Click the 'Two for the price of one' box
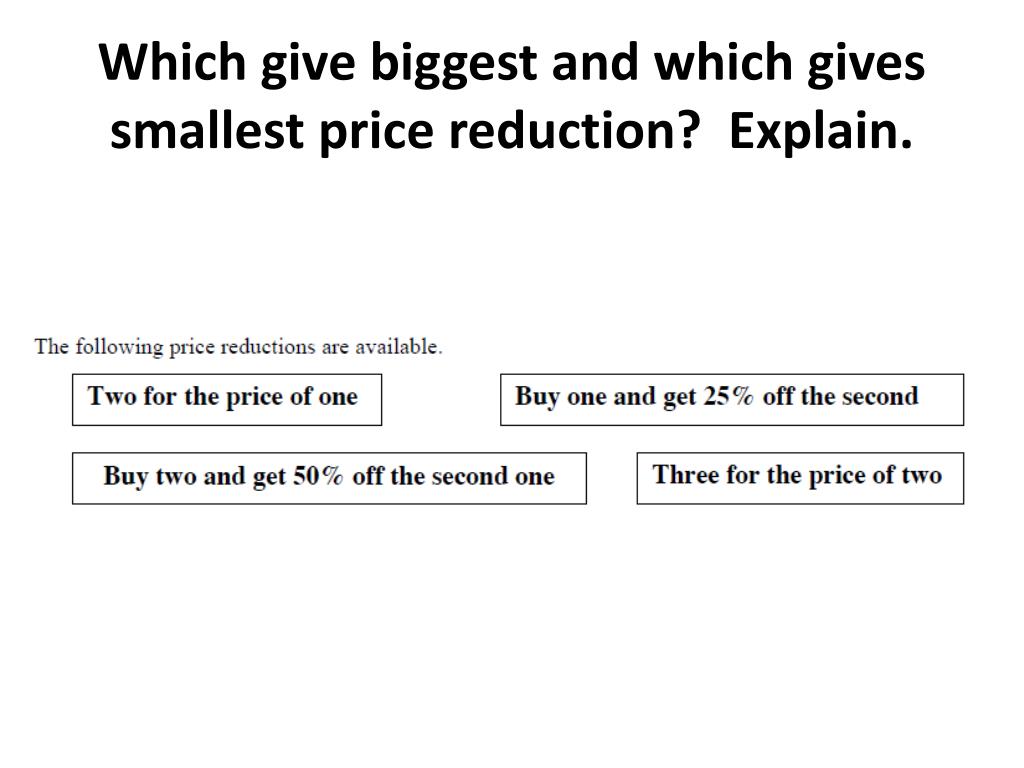The width and height of the screenshot is (1024, 768). click(227, 400)
